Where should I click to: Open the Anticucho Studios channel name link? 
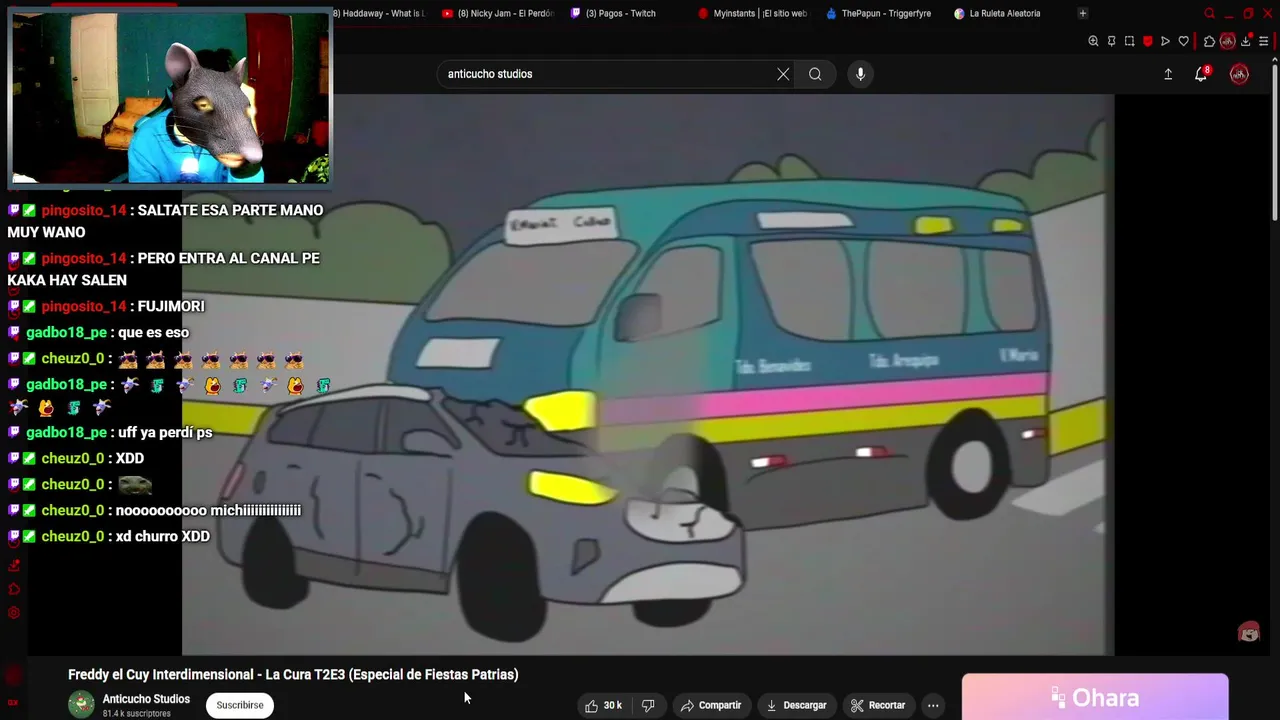click(146, 699)
